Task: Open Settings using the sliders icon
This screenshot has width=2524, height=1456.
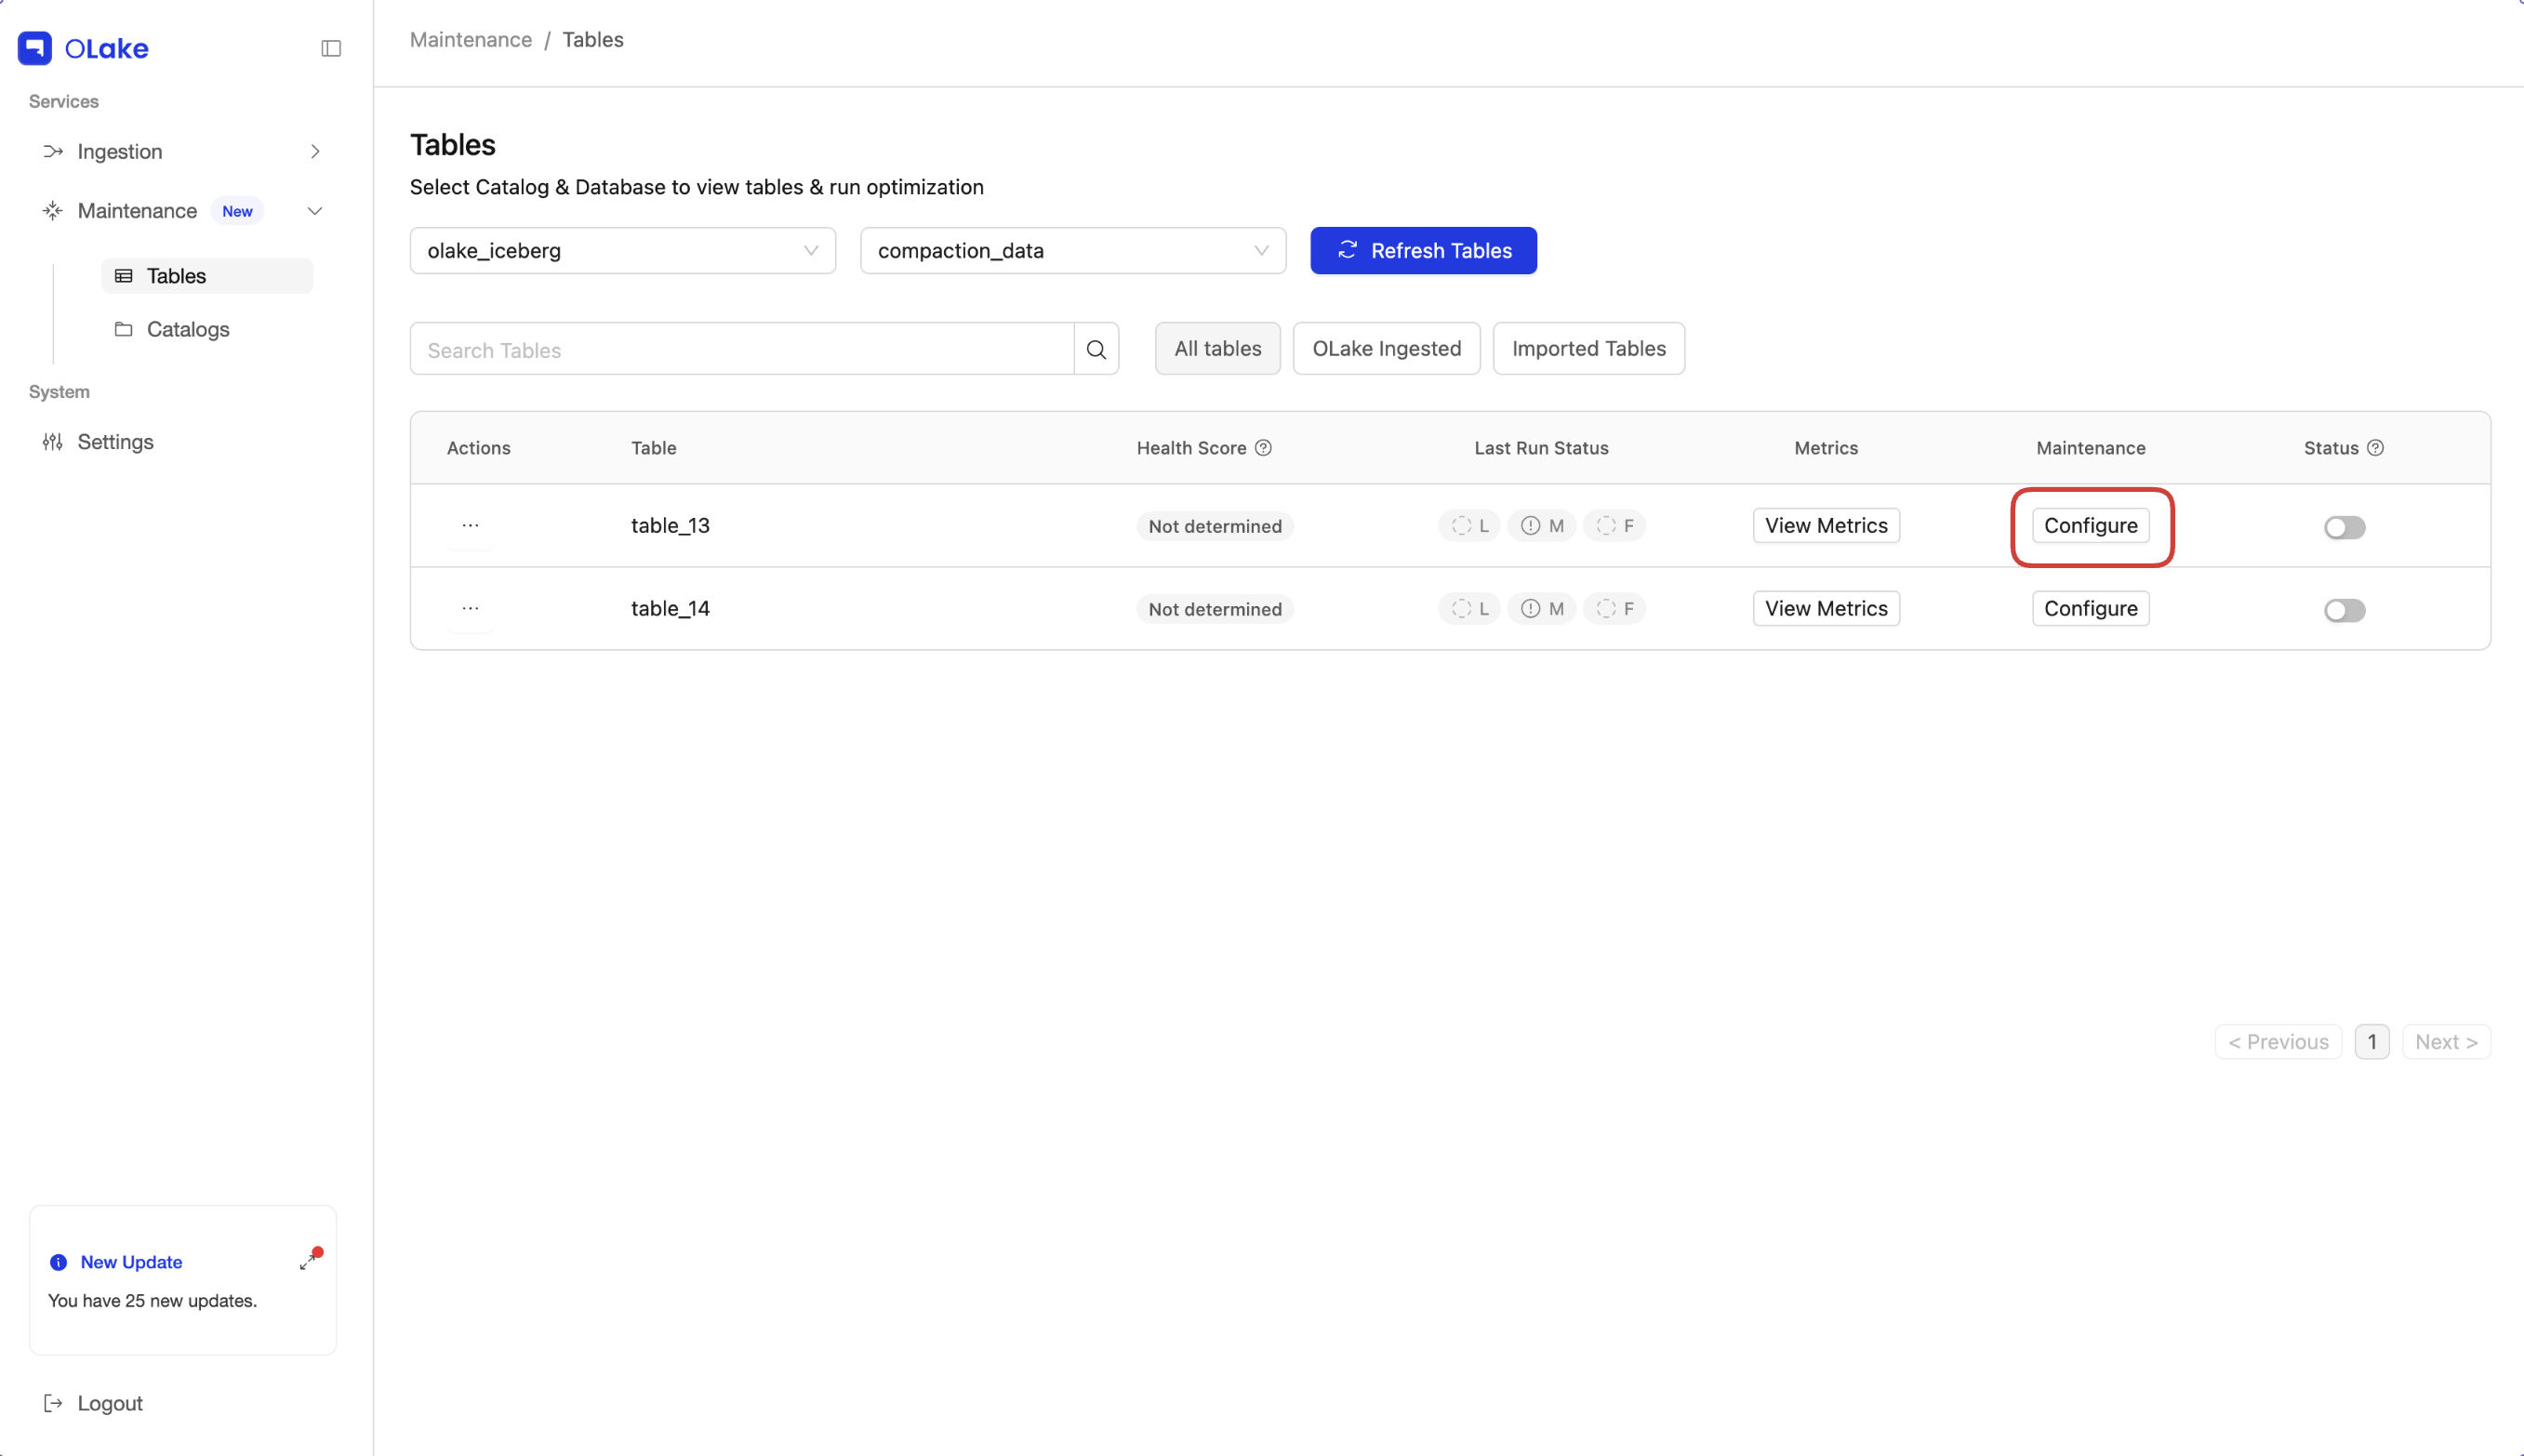Action: coord(52,441)
